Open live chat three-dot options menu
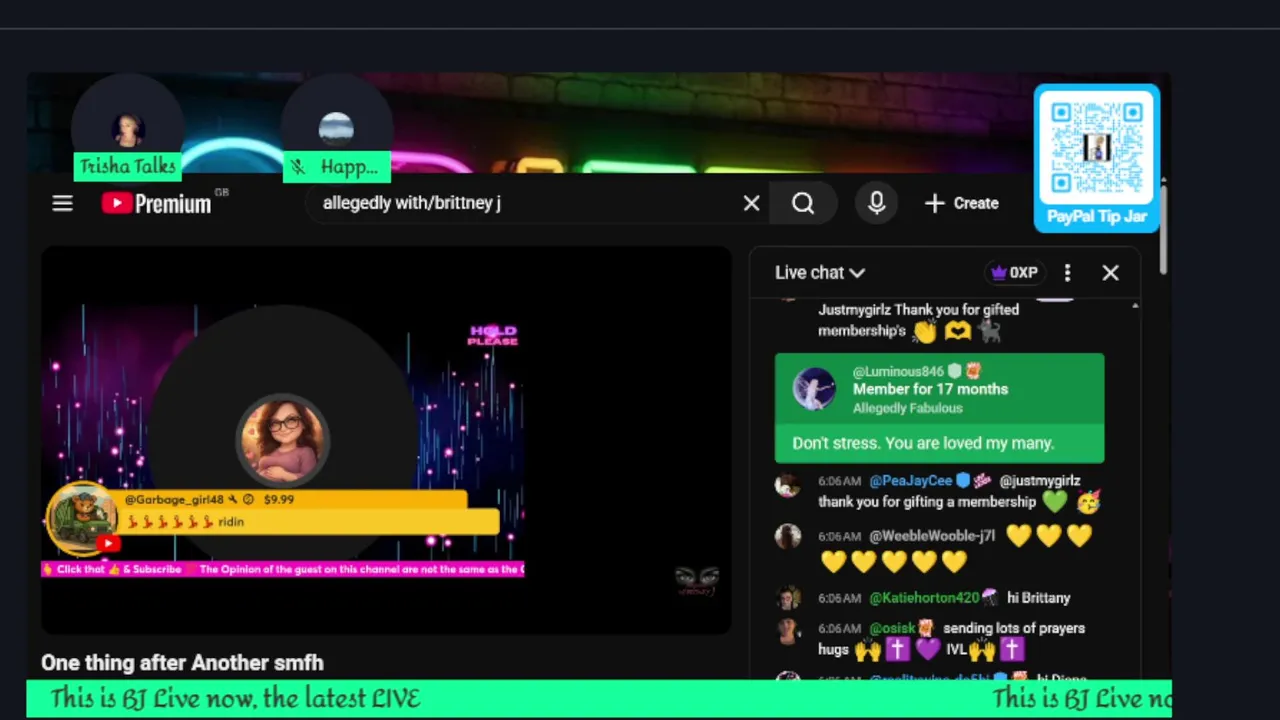The height and width of the screenshot is (720, 1280). [1067, 272]
